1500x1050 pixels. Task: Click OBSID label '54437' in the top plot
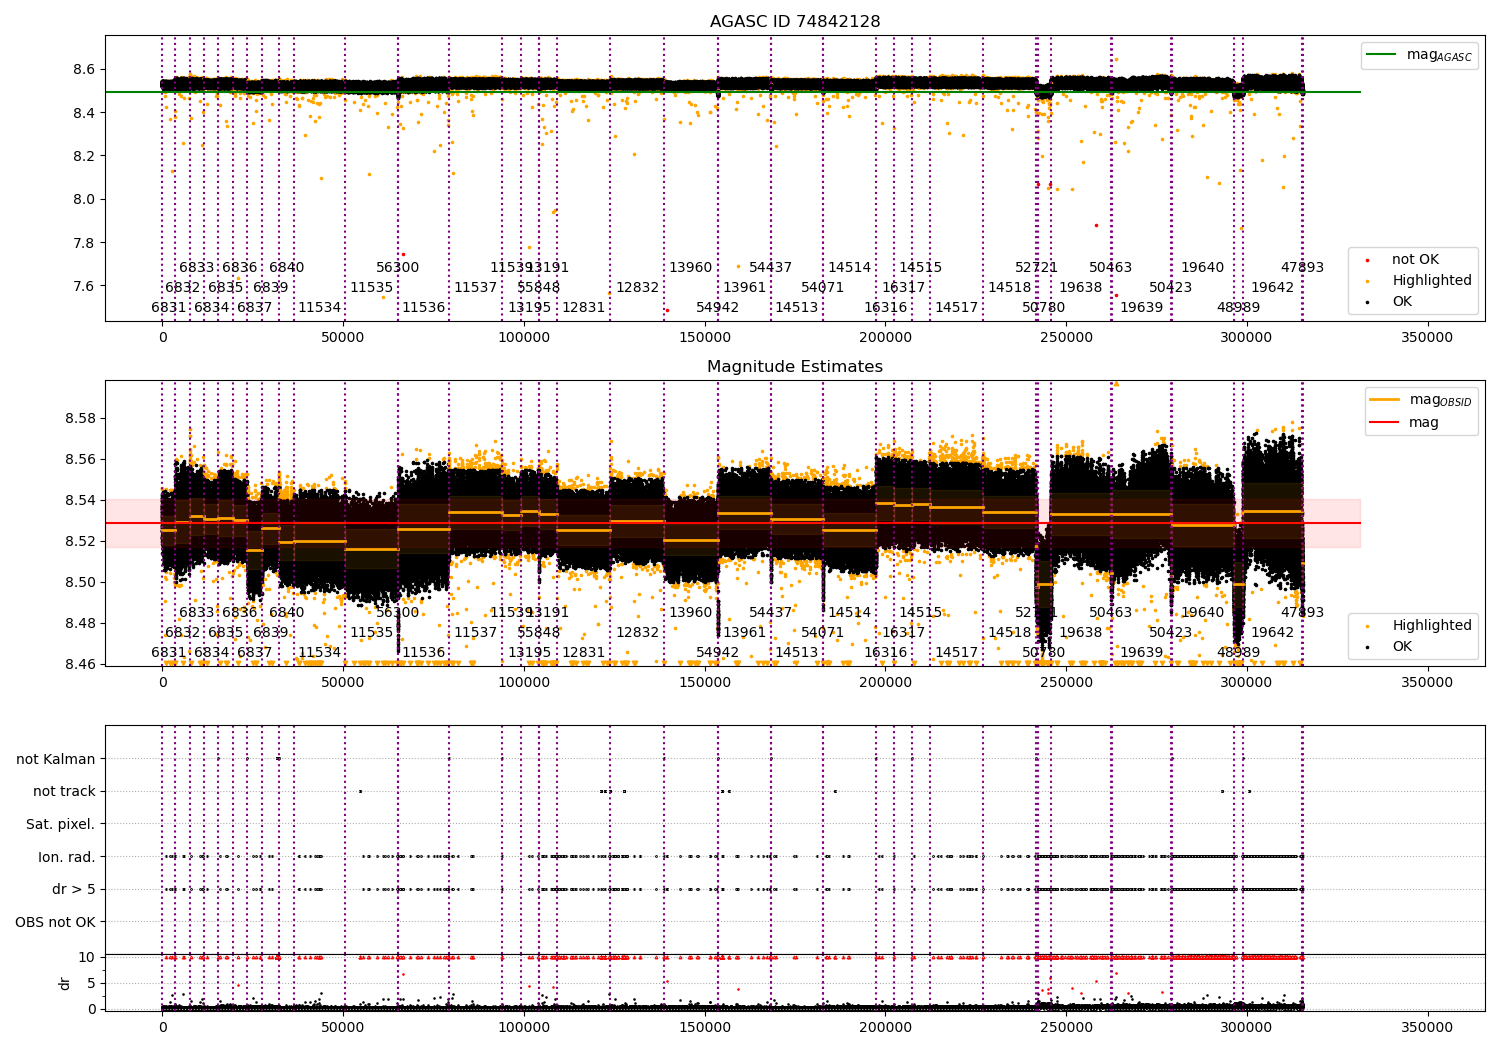pyautogui.click(x=771, y=268)
